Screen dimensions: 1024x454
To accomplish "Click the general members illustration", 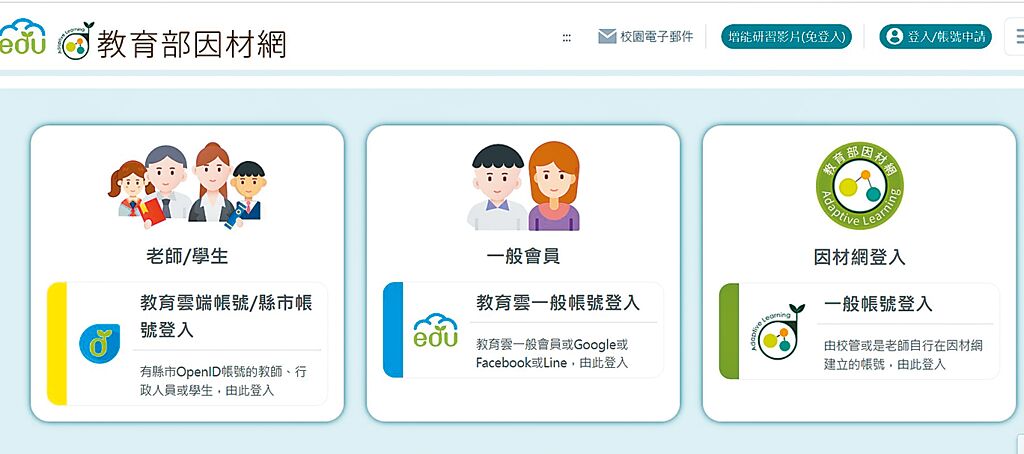I will point(523,185).
